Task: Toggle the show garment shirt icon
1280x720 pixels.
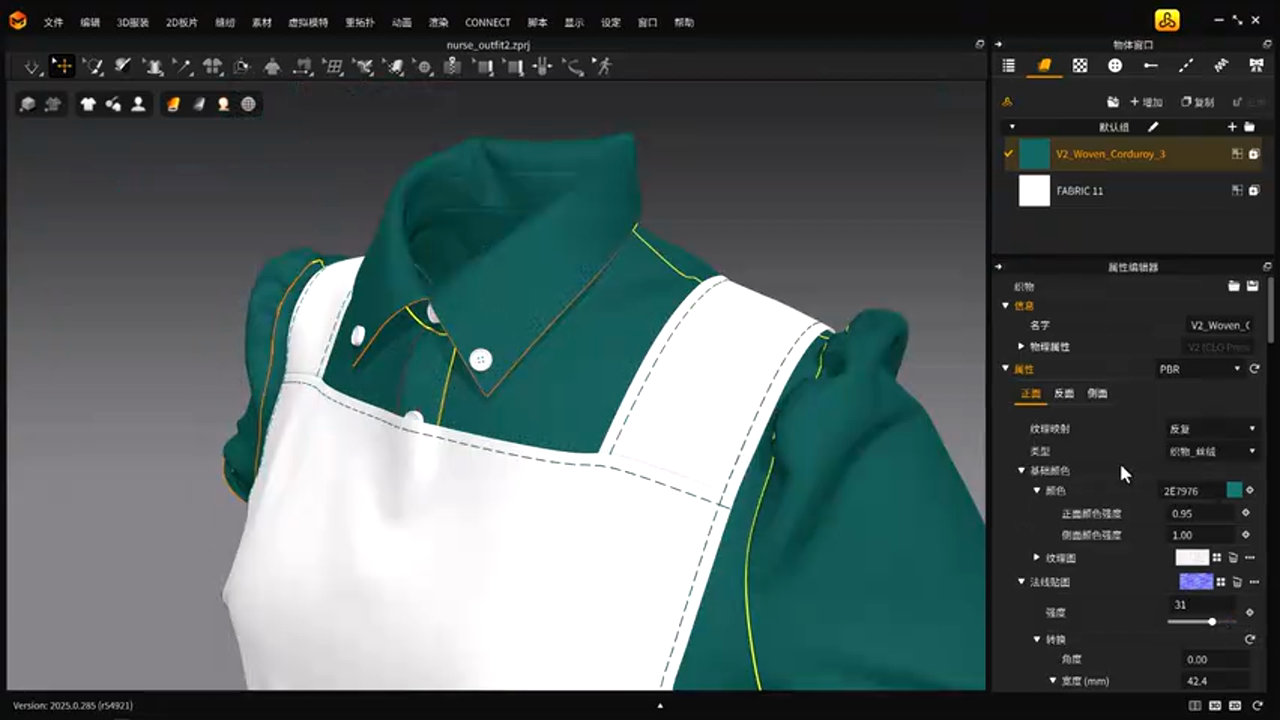Action: pos(88,104)
